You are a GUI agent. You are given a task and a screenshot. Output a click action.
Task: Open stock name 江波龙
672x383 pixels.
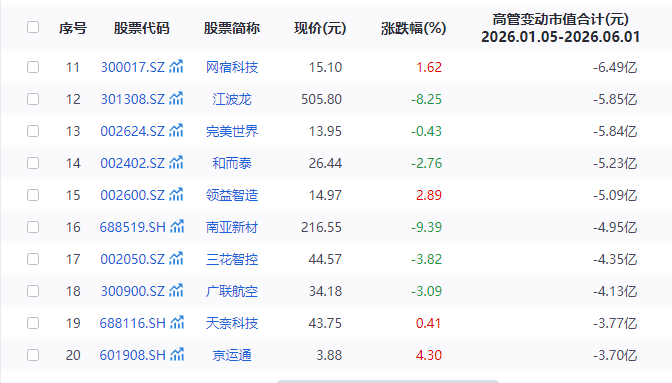click(x=232, y=99)
